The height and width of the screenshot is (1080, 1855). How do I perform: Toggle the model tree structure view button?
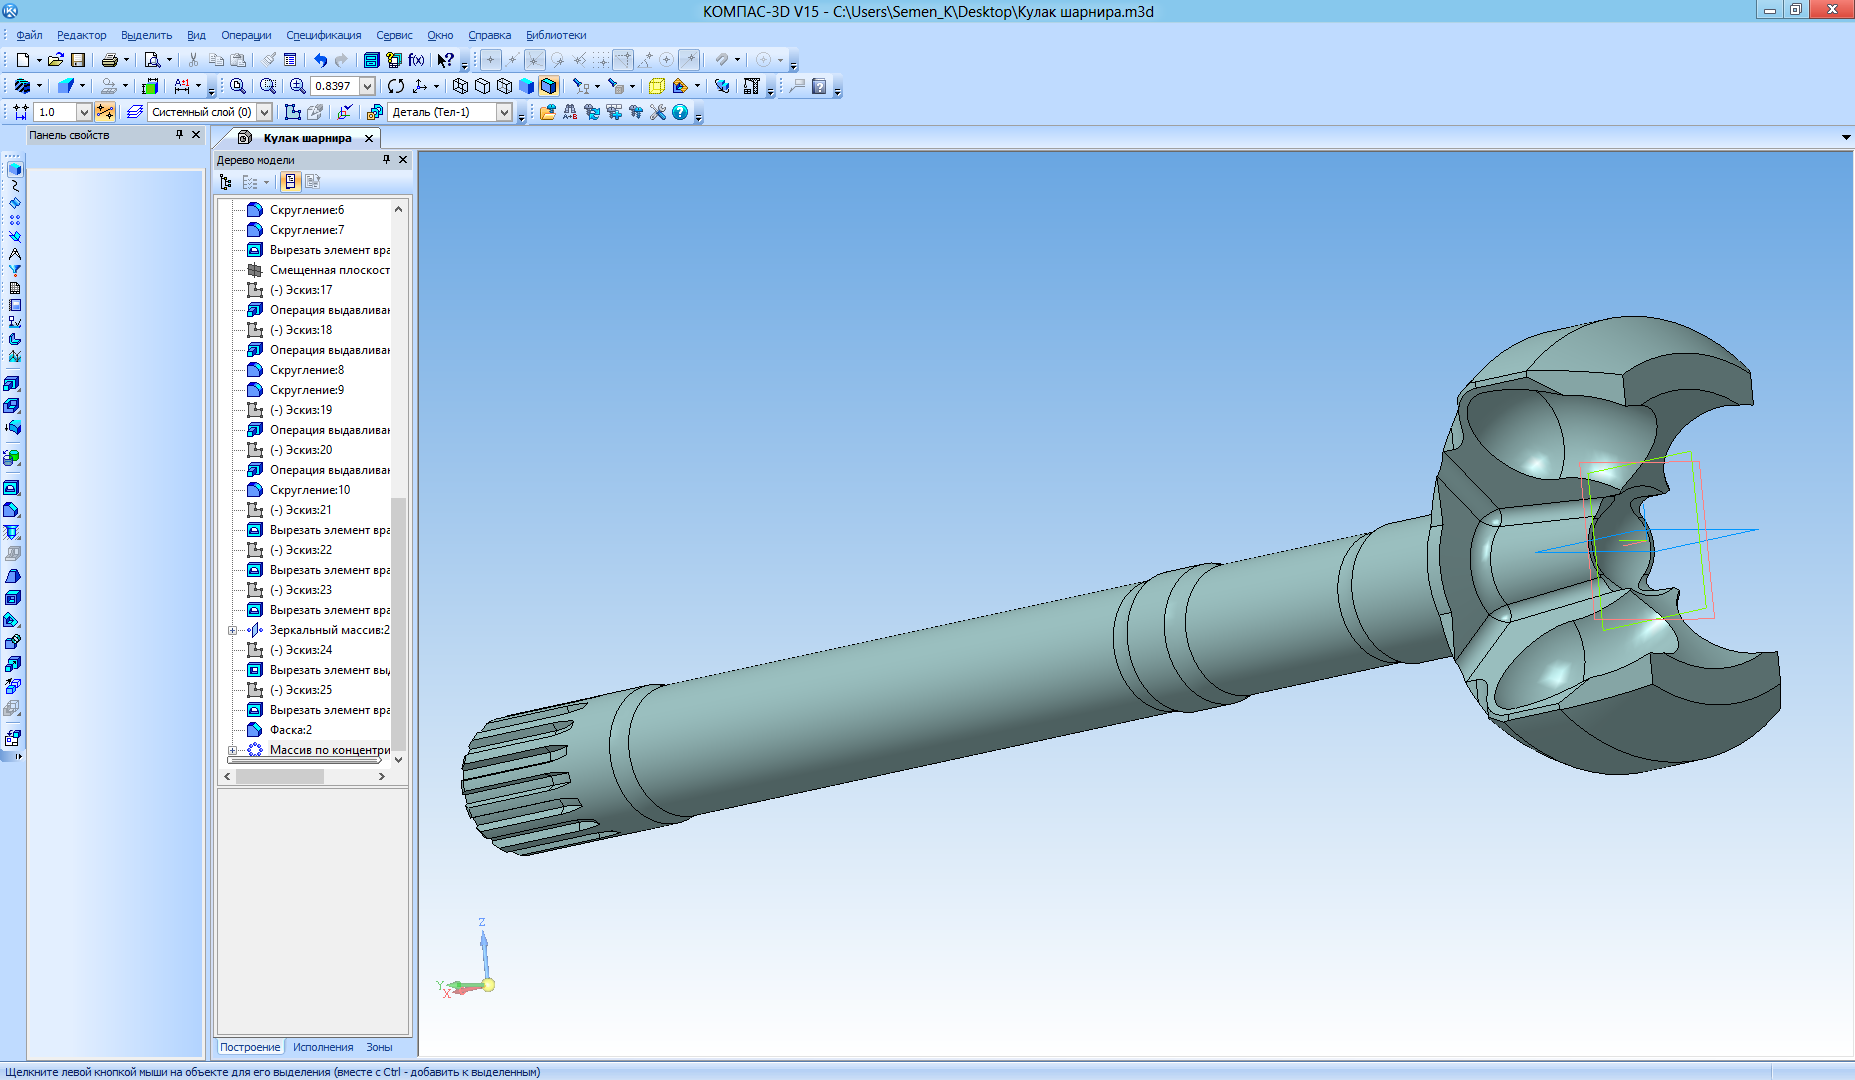(x=226, y=182)
